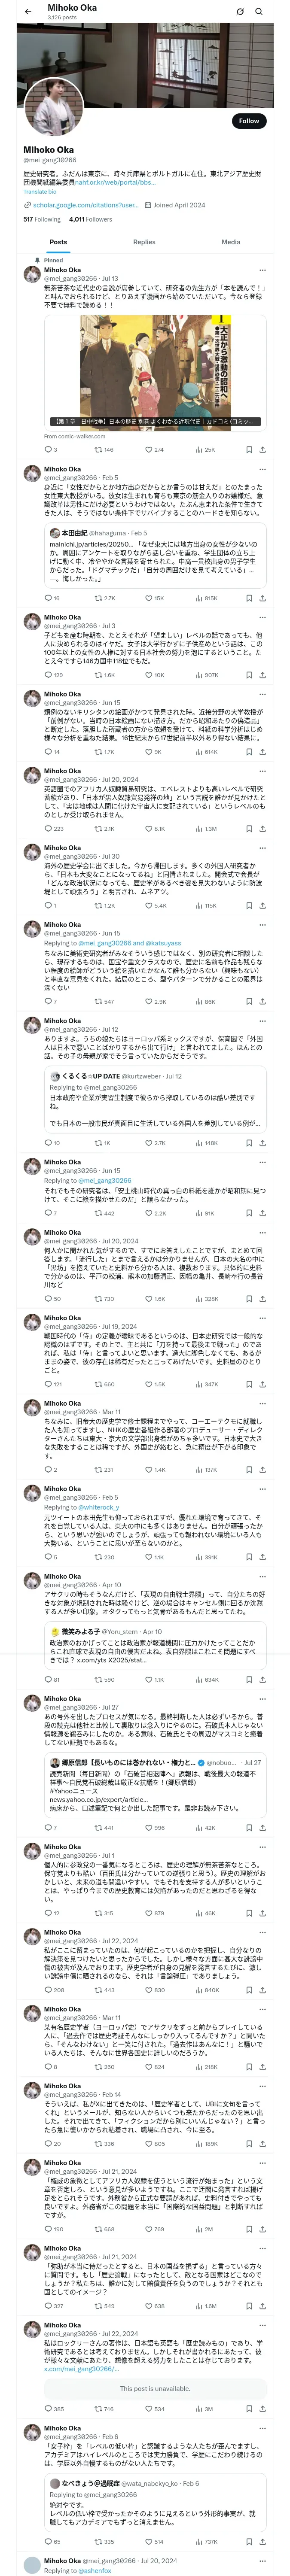Open more options on the pinned post
290x2576 pixels.
[x=263, y=269]
